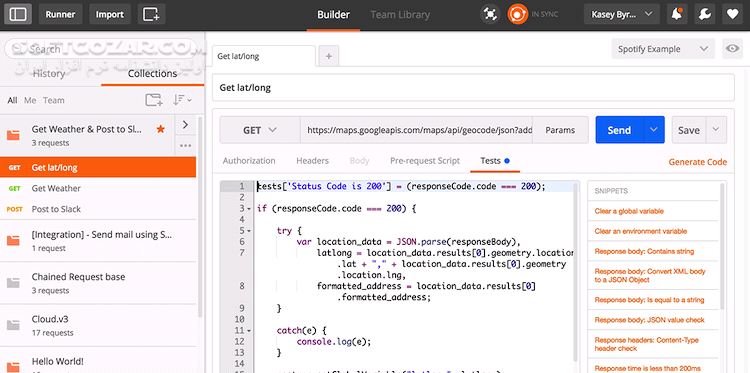
Task: Click the interceptor satellite icon
Action: click(x=490, y=14)
